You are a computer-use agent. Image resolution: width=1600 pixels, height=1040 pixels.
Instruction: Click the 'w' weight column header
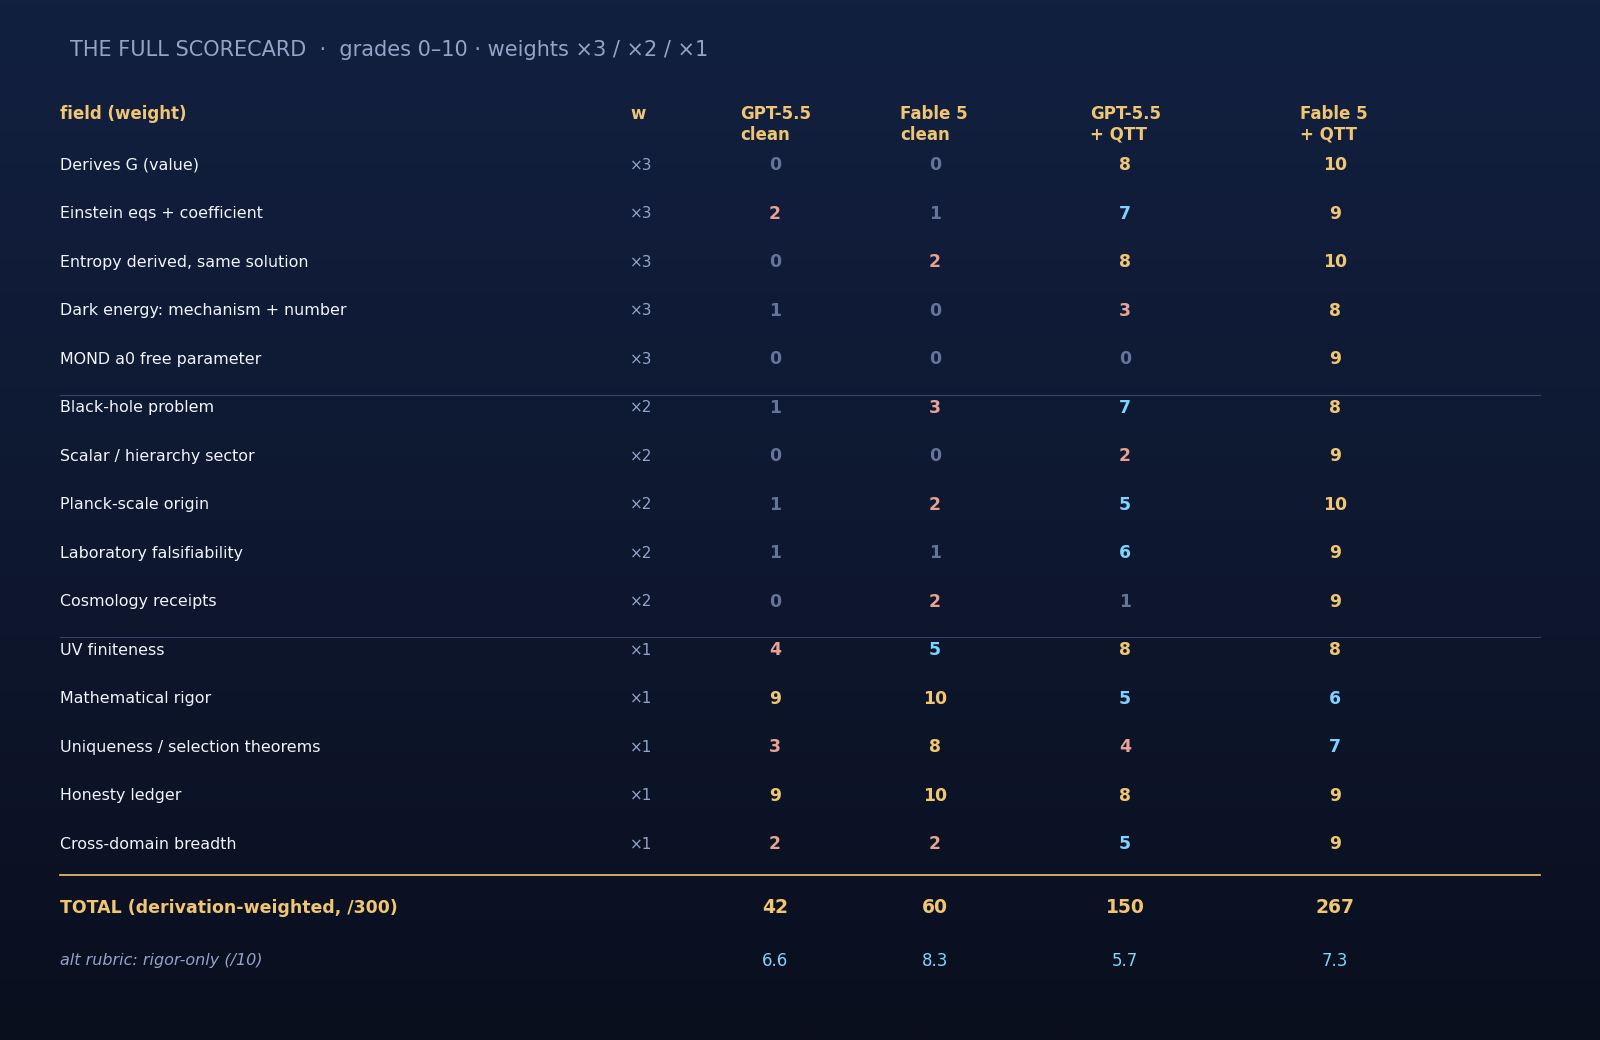coord(638,114)
